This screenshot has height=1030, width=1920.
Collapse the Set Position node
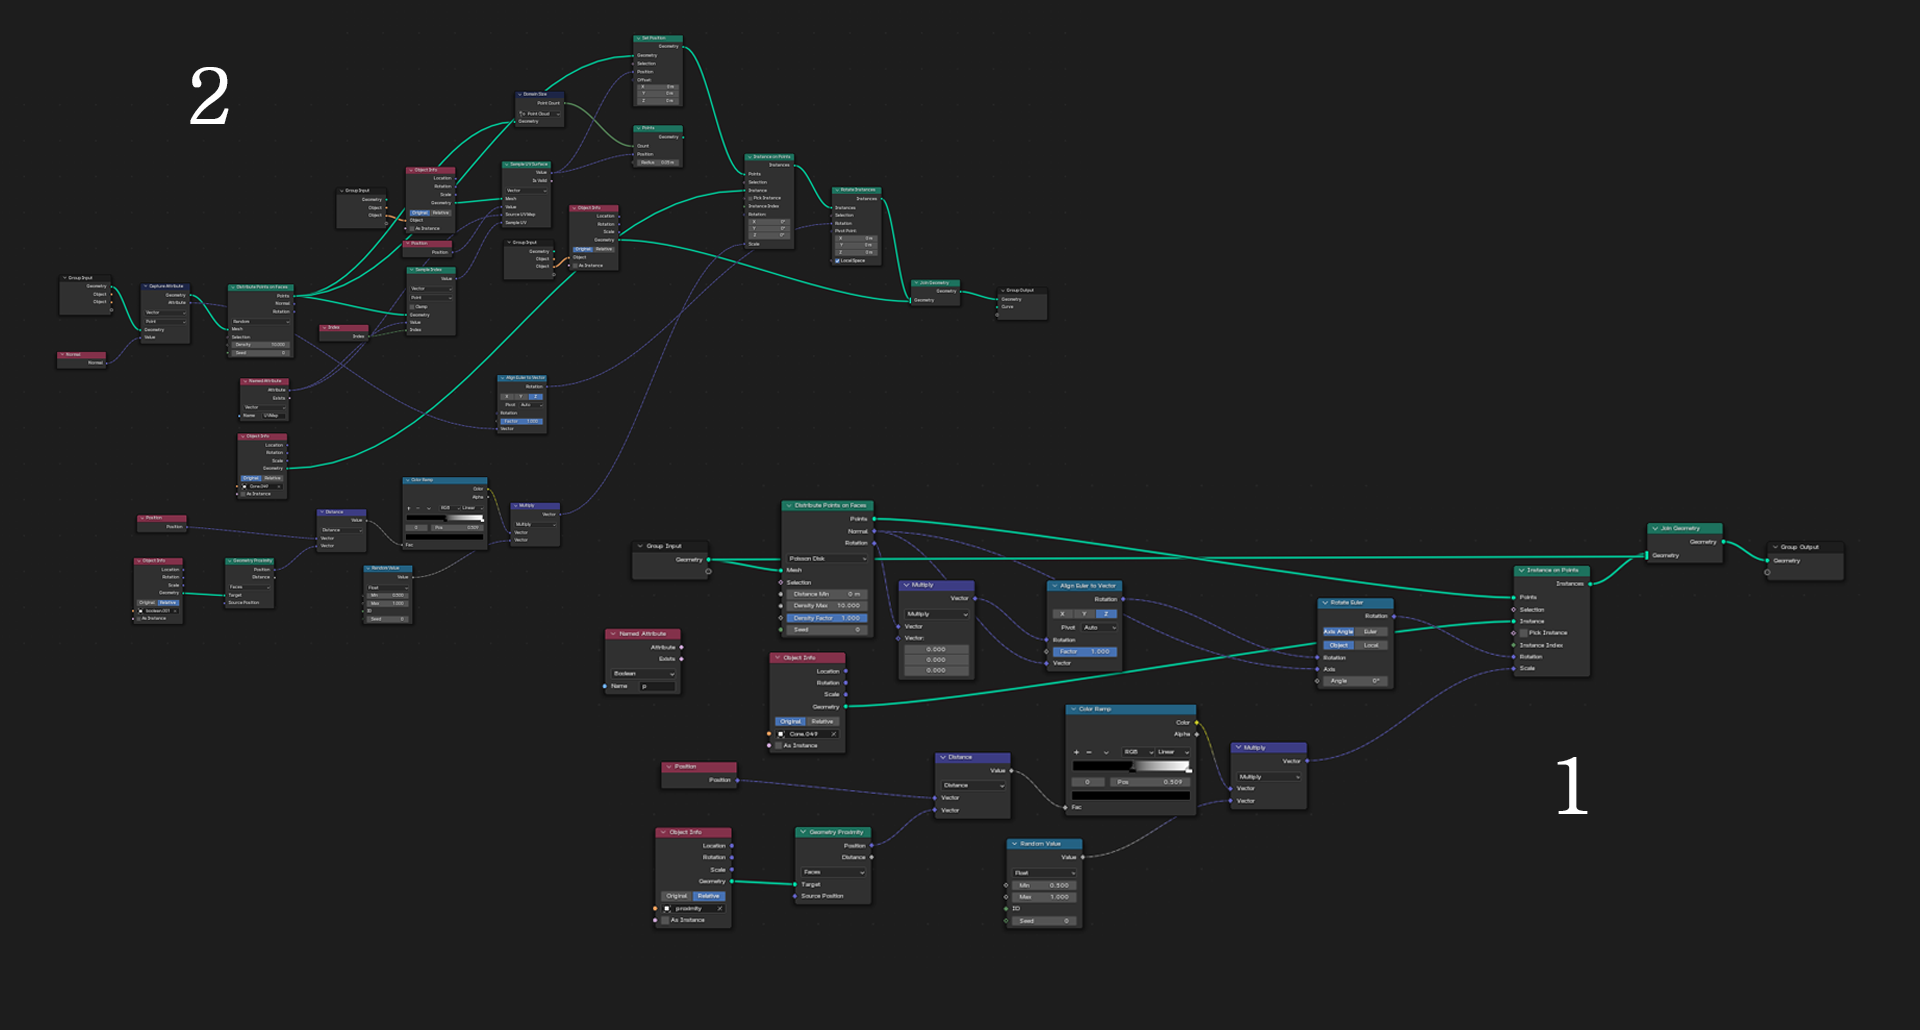[x=638, y=38]
